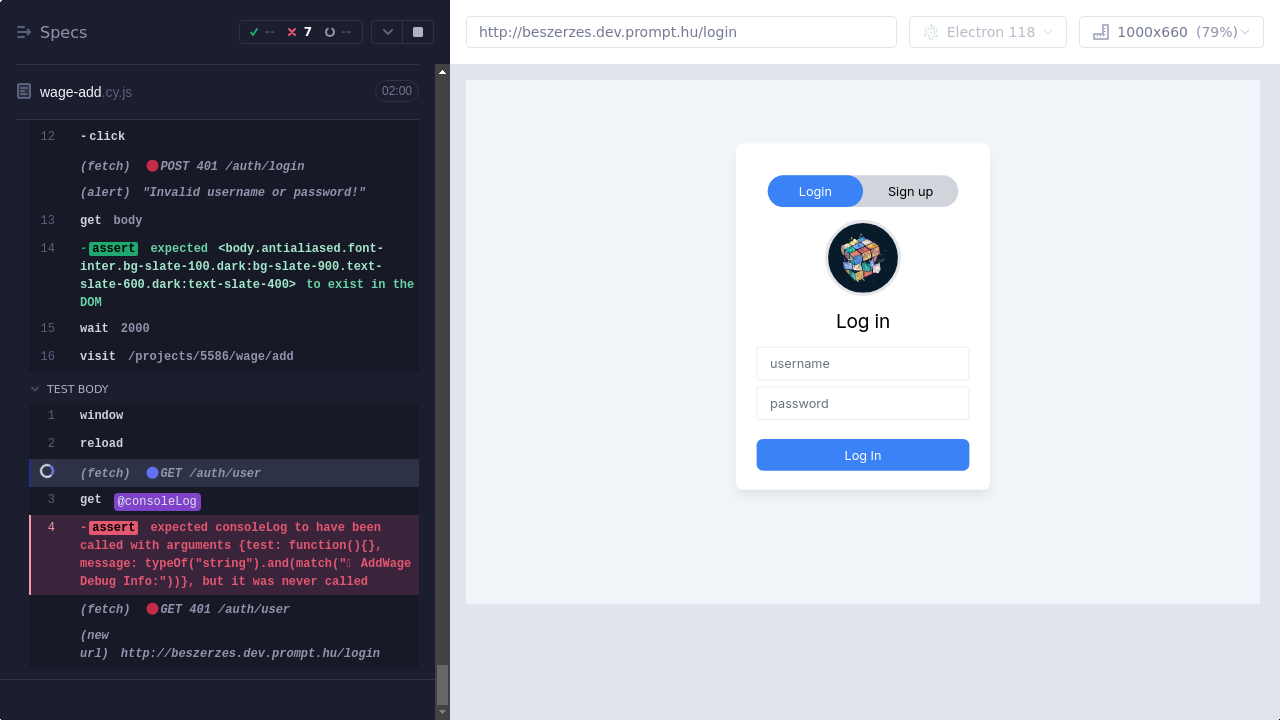Click the pending tests spinner icon
This screenshot has width=1280, height=720.
330,32
